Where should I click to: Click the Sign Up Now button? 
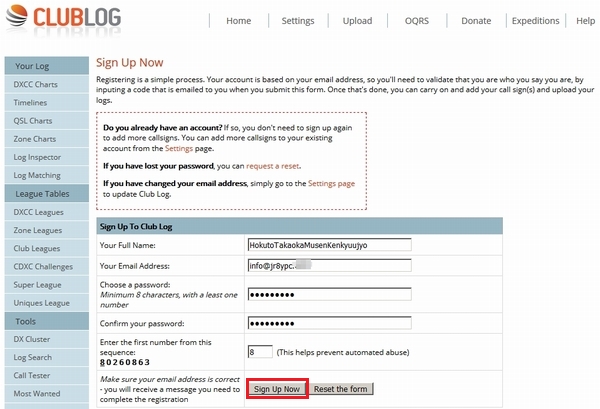(277, 389)
